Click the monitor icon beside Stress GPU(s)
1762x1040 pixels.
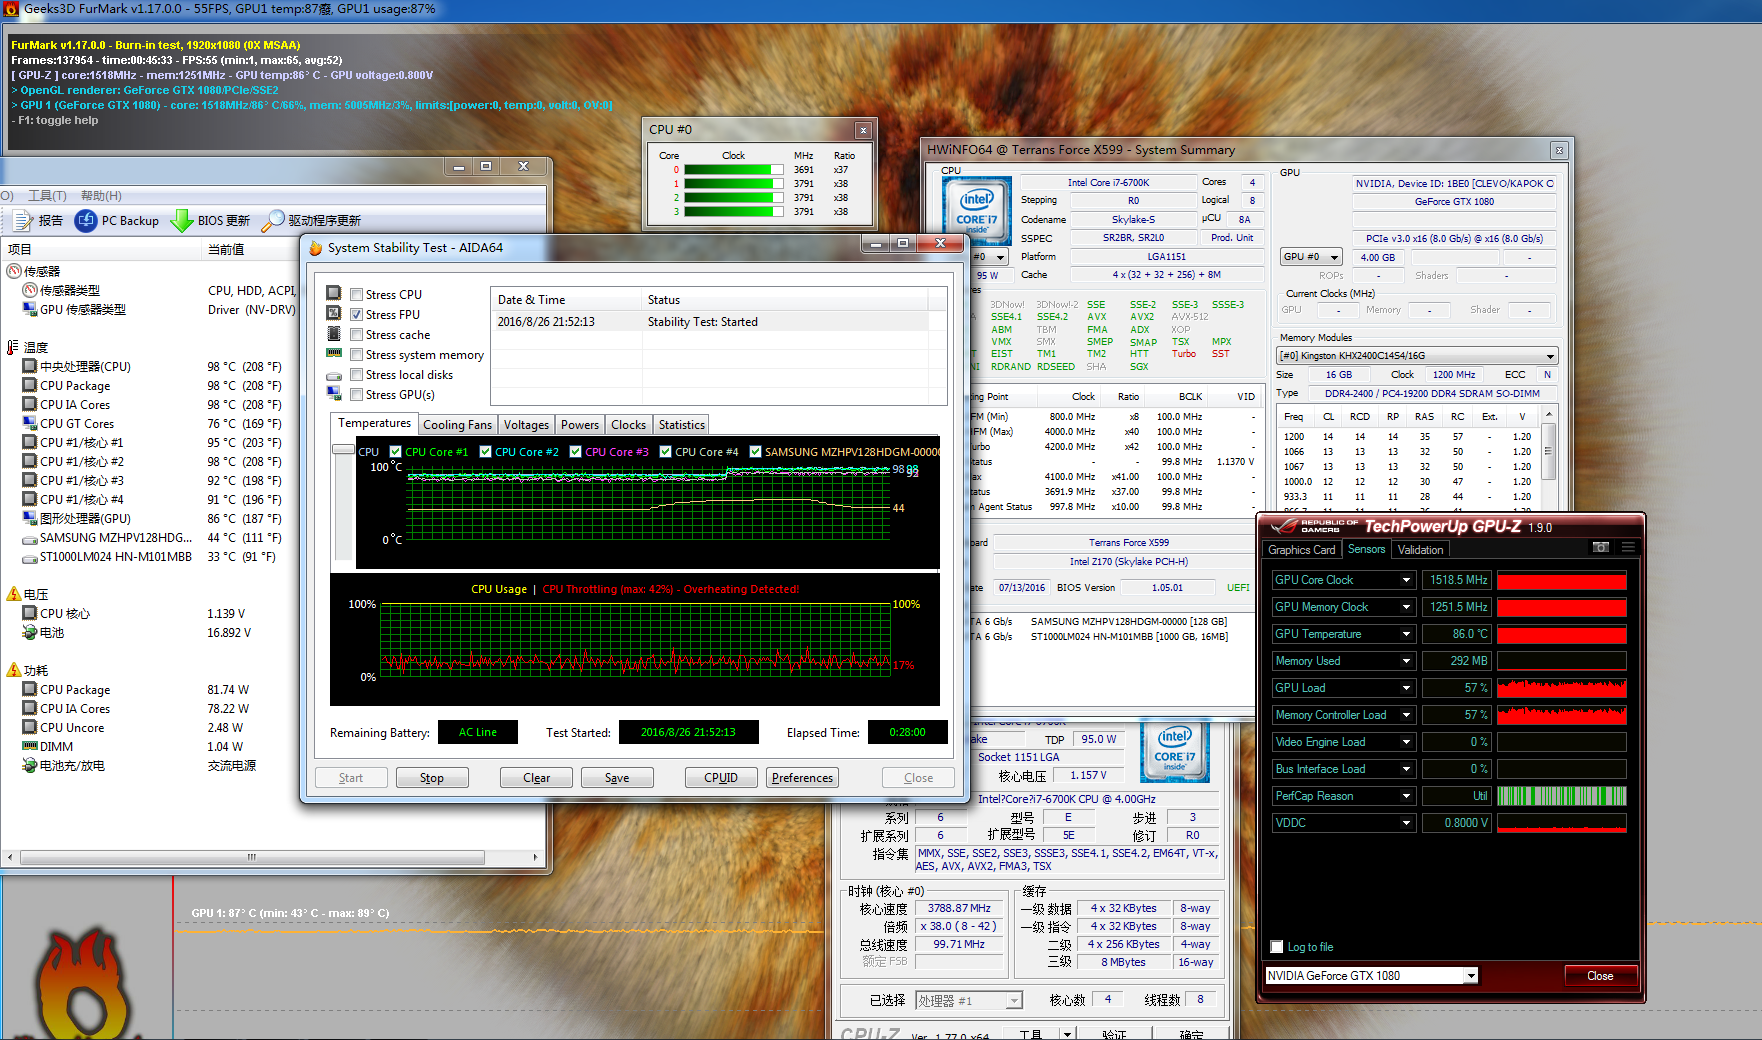tap(334, 394)
